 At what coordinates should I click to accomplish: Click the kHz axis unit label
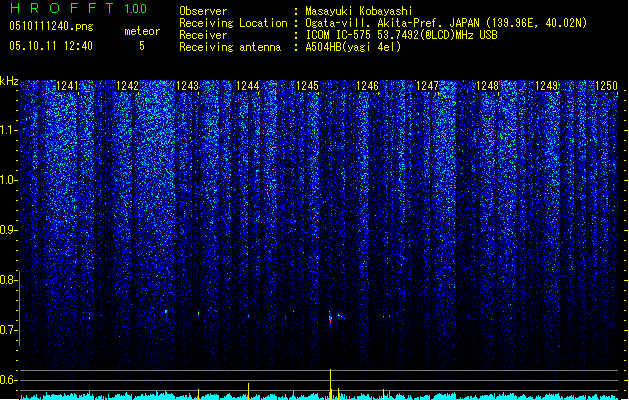click(9, 81)
